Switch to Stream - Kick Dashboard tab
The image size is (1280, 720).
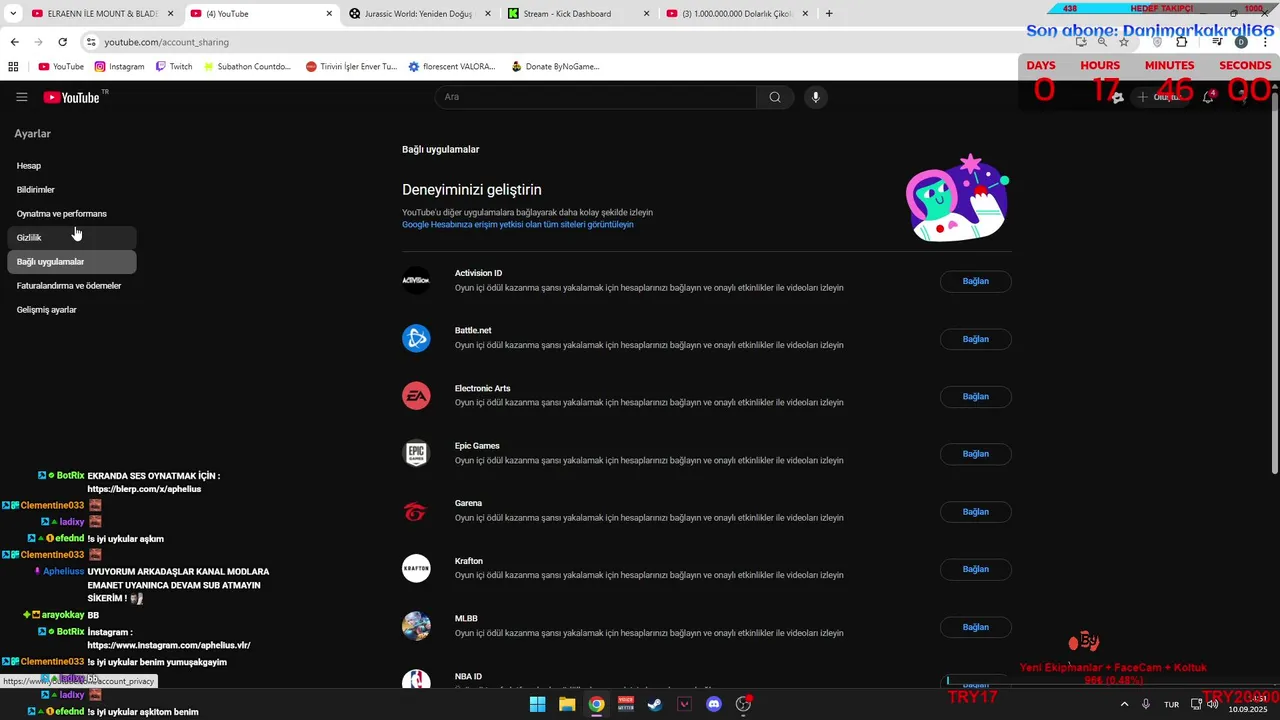tap(578, 13)
